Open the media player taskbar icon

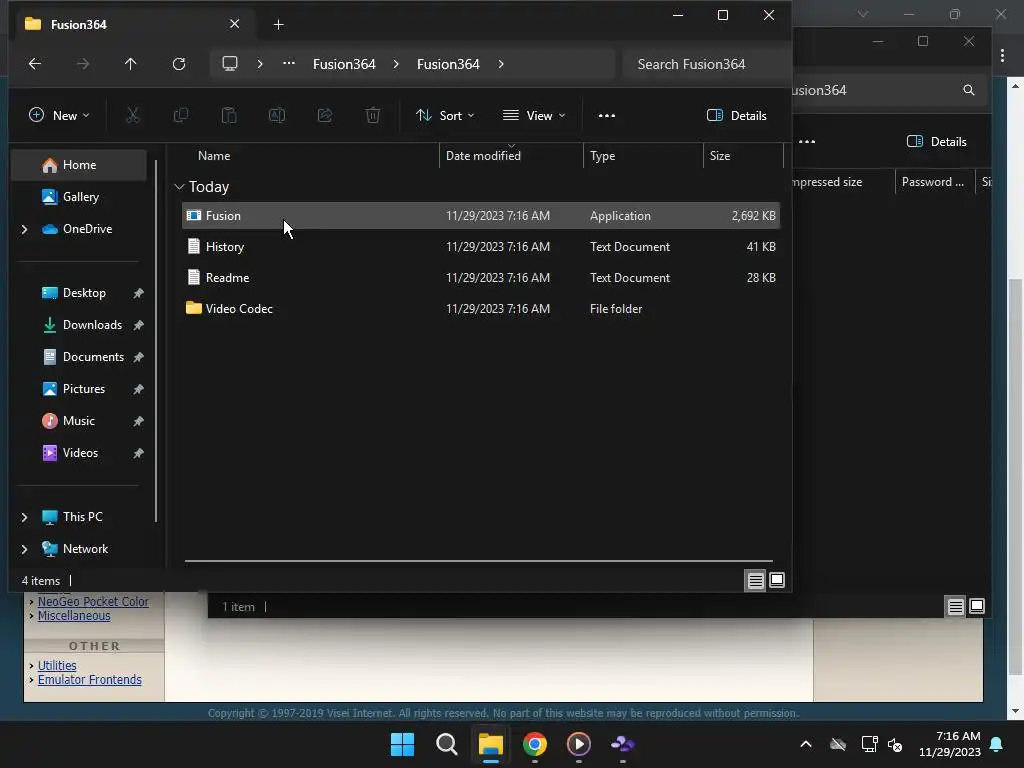point(579,744)
